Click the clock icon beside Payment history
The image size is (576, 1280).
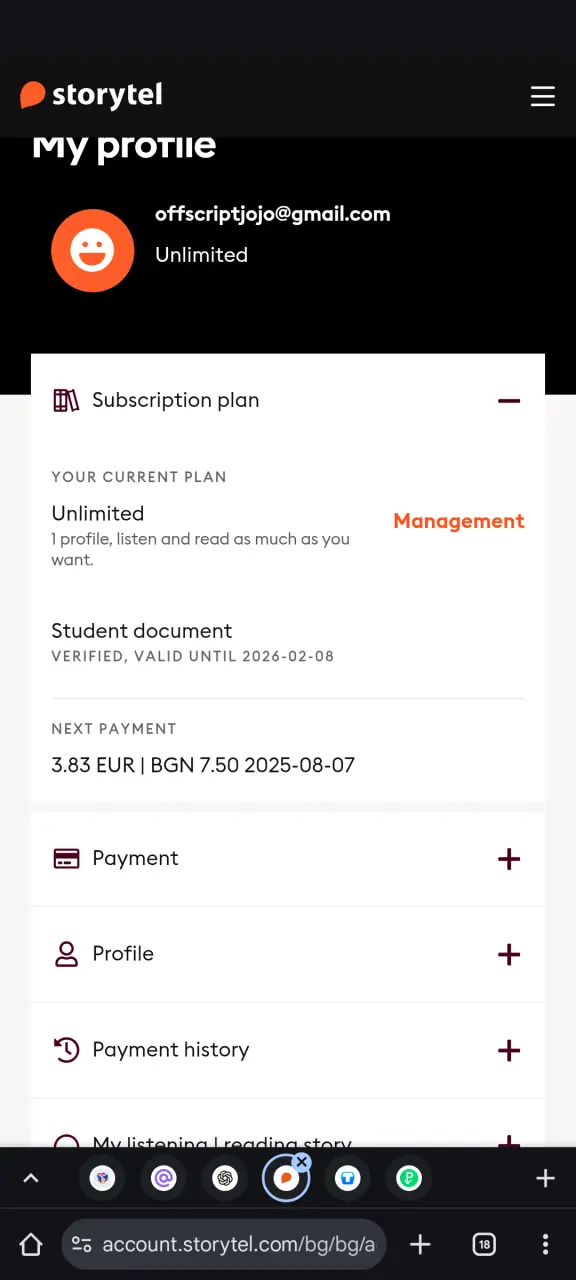tap(66, 1050)
